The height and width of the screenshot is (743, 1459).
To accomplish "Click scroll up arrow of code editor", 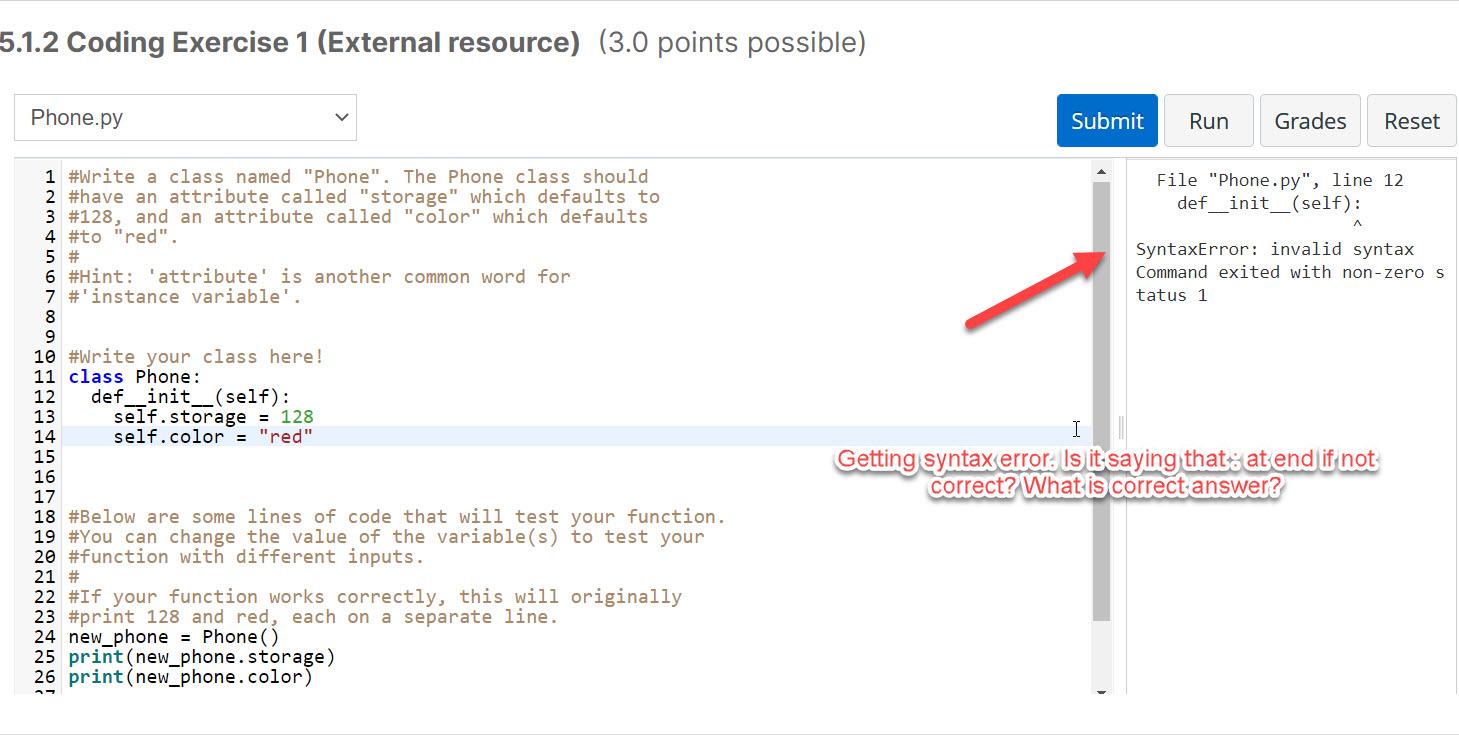I will (x=1102, y=171).
